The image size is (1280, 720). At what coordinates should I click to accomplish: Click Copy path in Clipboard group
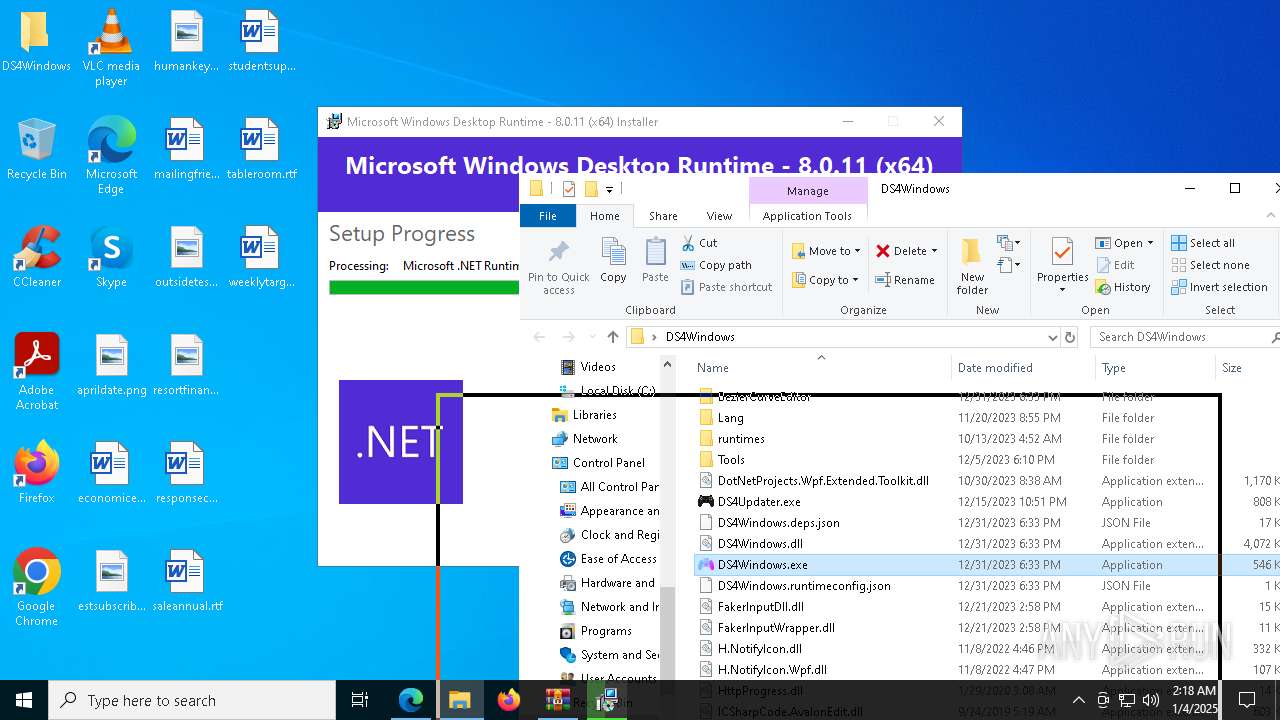716,265
